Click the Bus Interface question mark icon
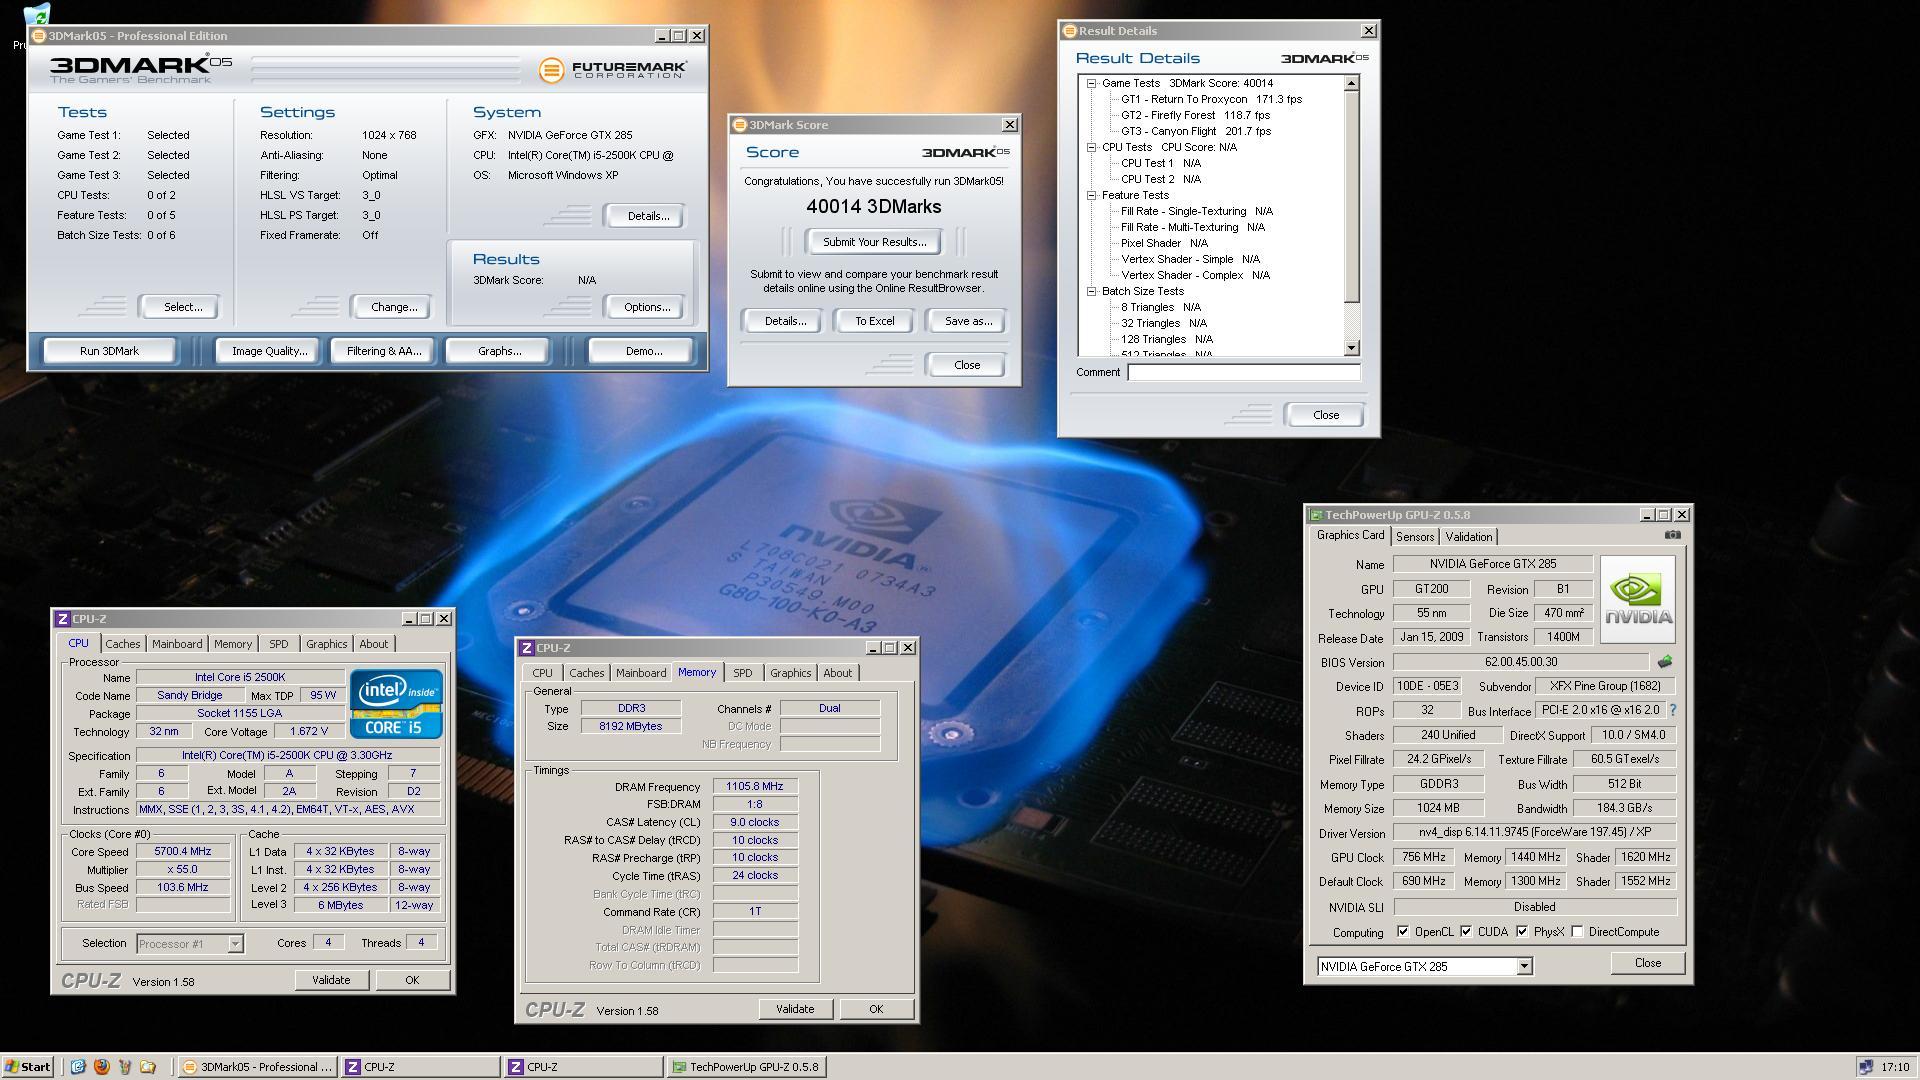The image size is (1920, 1080). 1673,710
